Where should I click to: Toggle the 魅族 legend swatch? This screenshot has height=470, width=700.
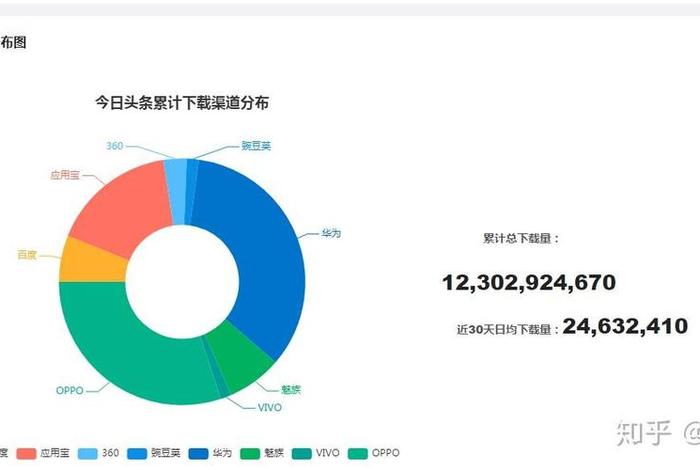[x=250, y=453]
